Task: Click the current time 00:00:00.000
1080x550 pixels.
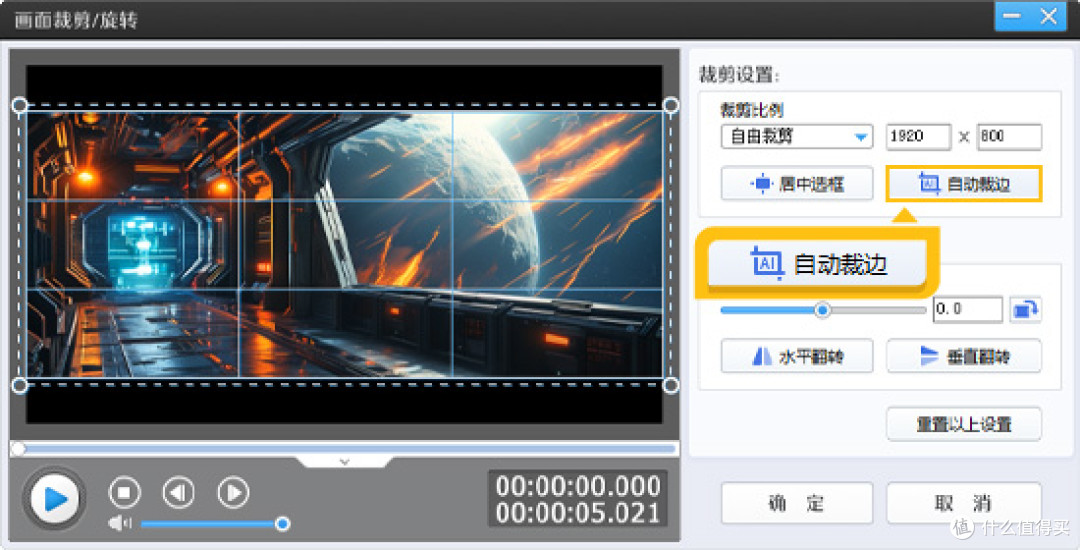Action: pos(578,486)
